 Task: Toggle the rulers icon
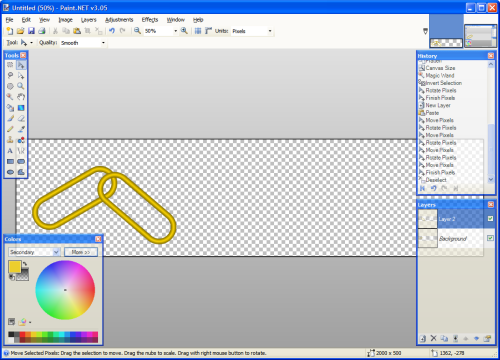208,31
